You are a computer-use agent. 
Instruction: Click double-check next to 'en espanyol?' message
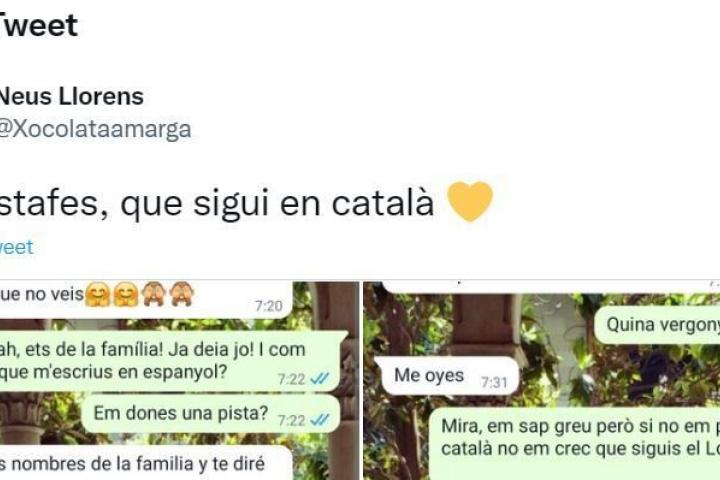click(320, 378)
